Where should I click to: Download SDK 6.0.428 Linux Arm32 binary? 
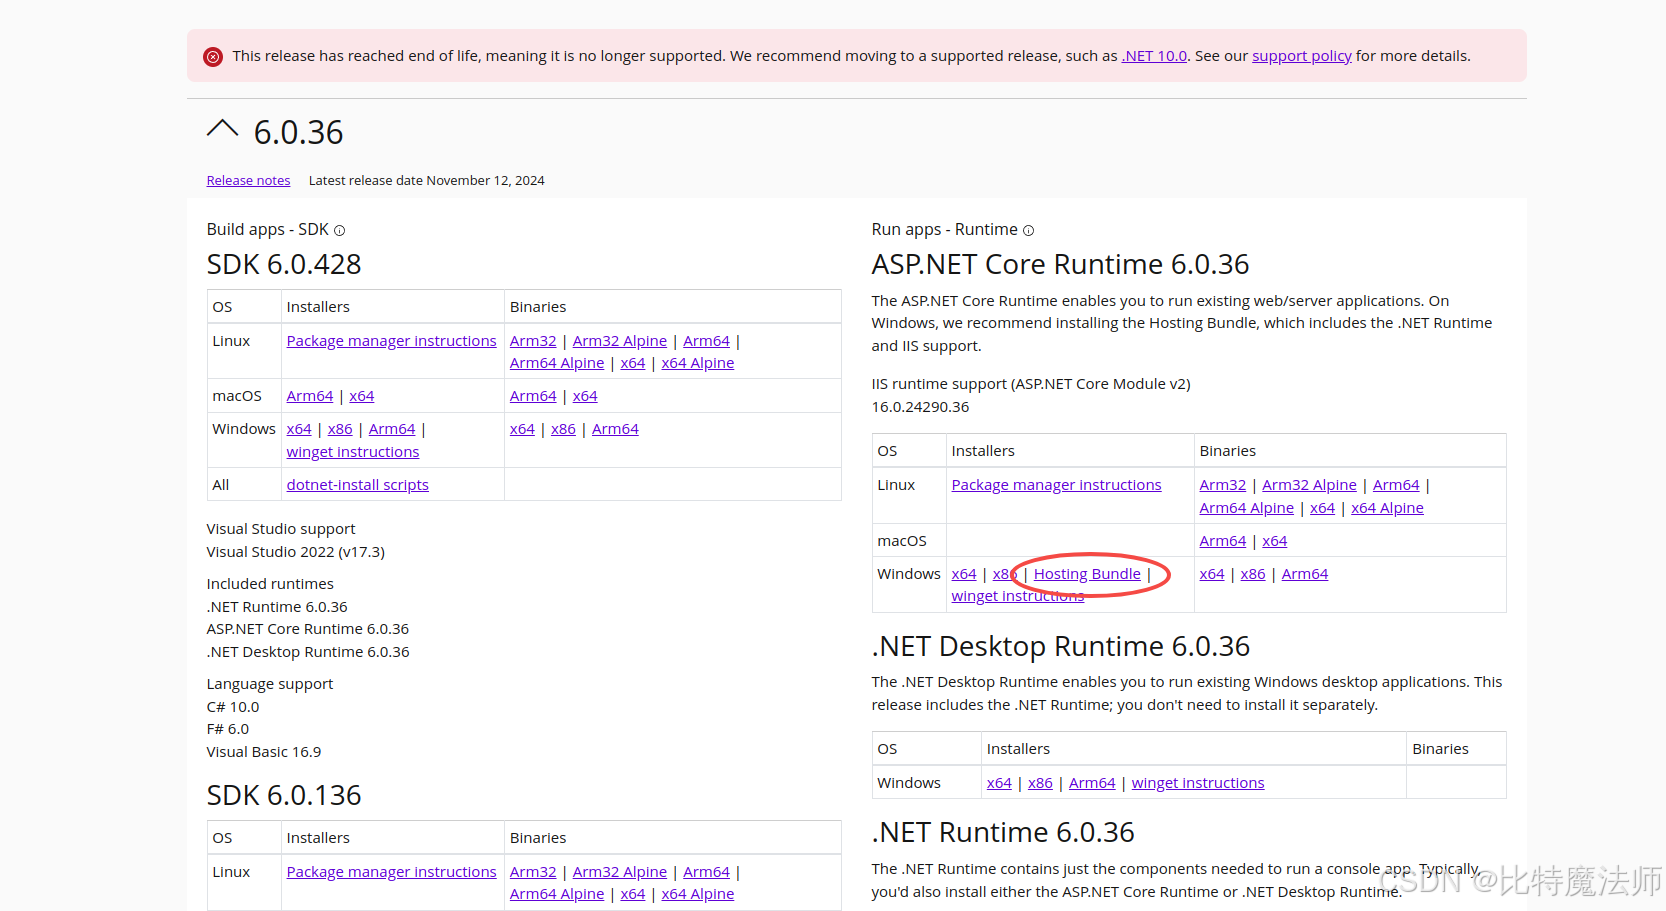(x=533, y=341)
